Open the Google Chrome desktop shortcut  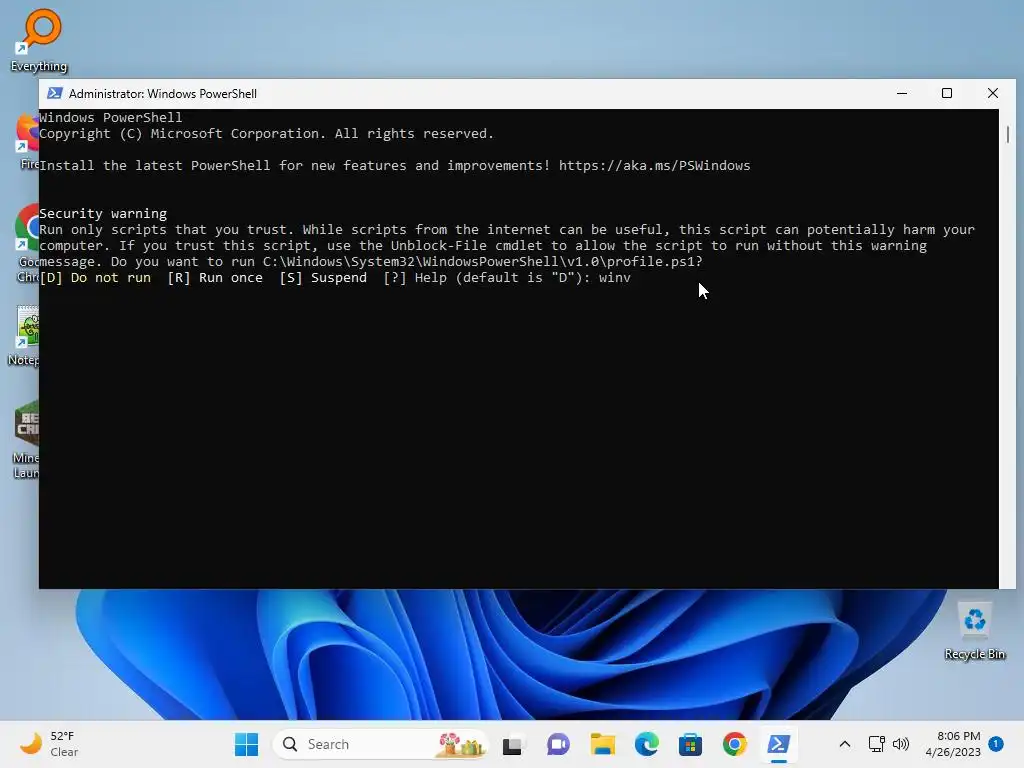tap(27, 243)
